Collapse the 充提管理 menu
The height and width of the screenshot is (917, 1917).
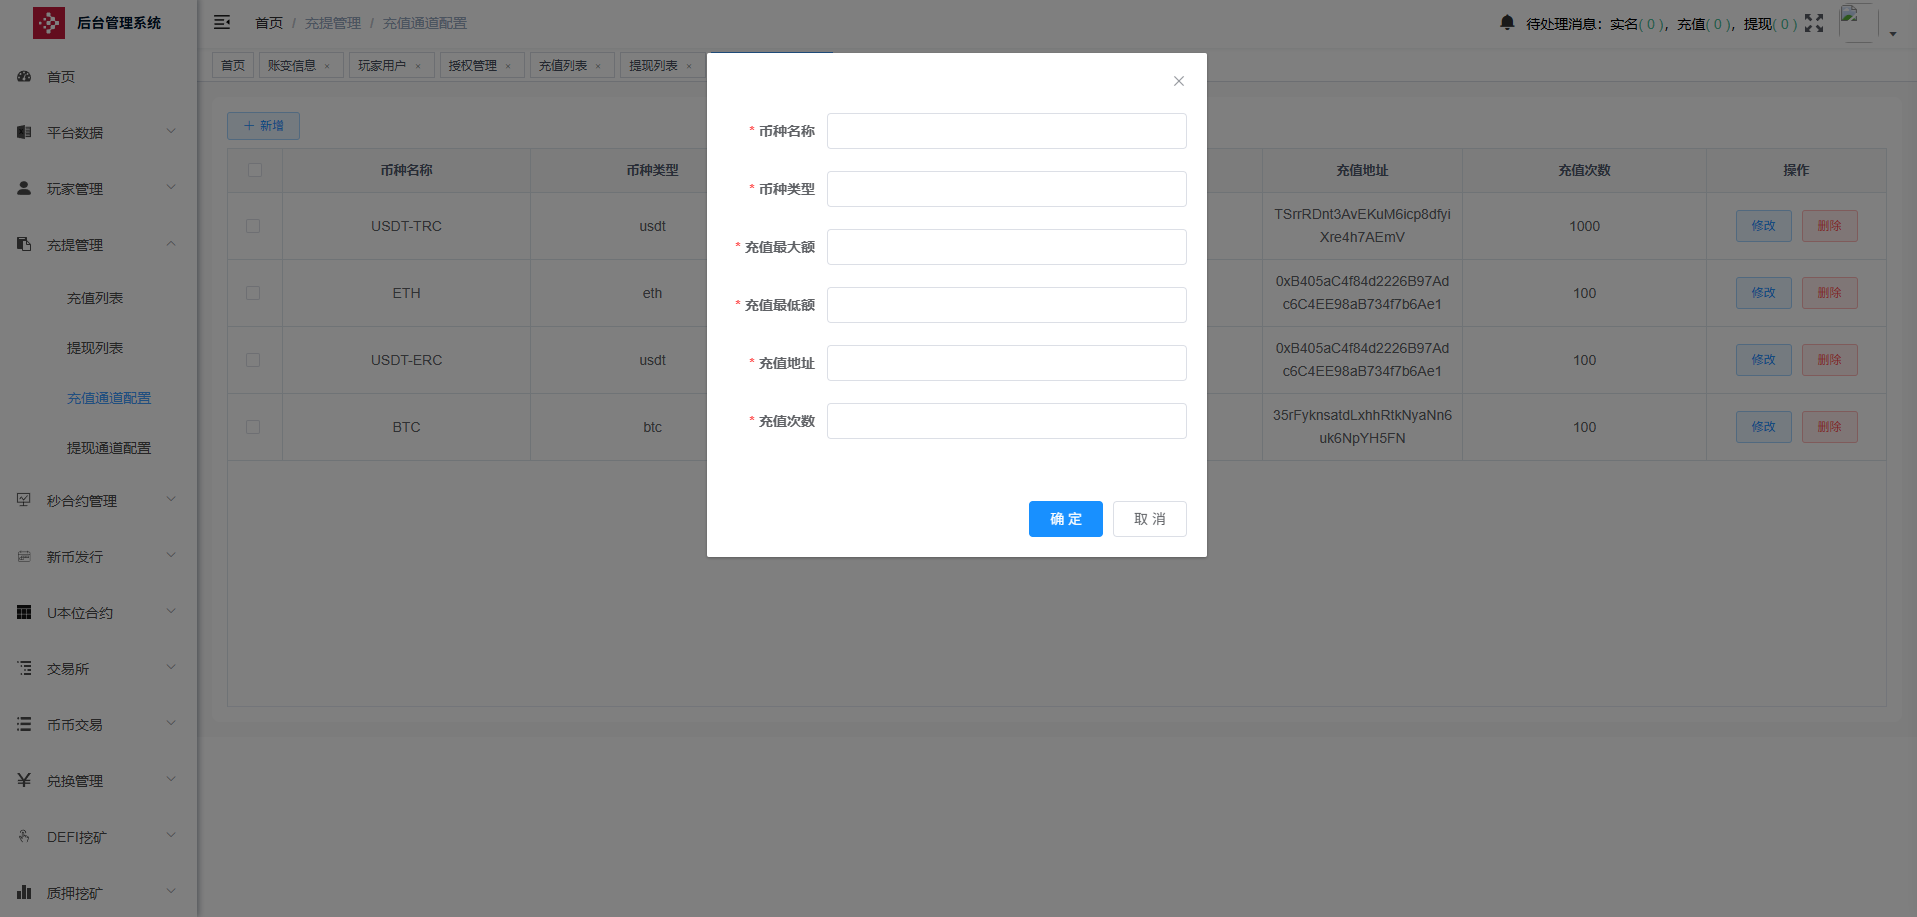tap(171, 243)
